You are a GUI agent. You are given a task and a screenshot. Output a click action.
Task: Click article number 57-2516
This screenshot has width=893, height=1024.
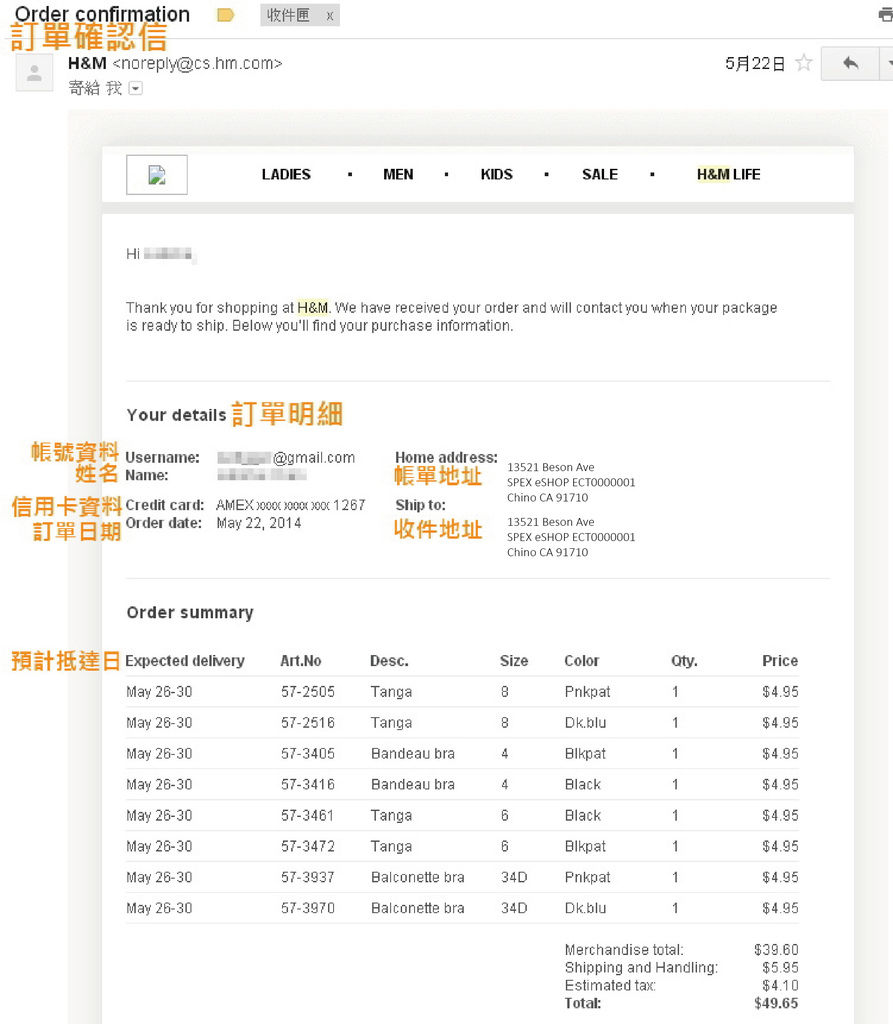click(x=308, y=723)
